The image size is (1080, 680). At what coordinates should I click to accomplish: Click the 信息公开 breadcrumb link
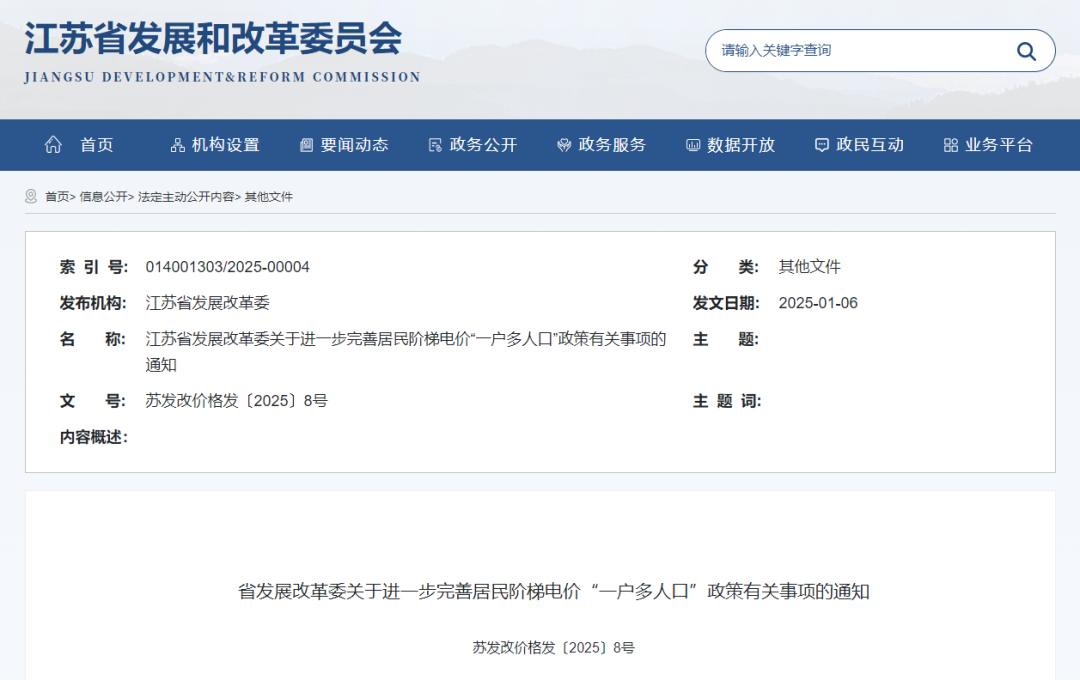tap(103, 197)
